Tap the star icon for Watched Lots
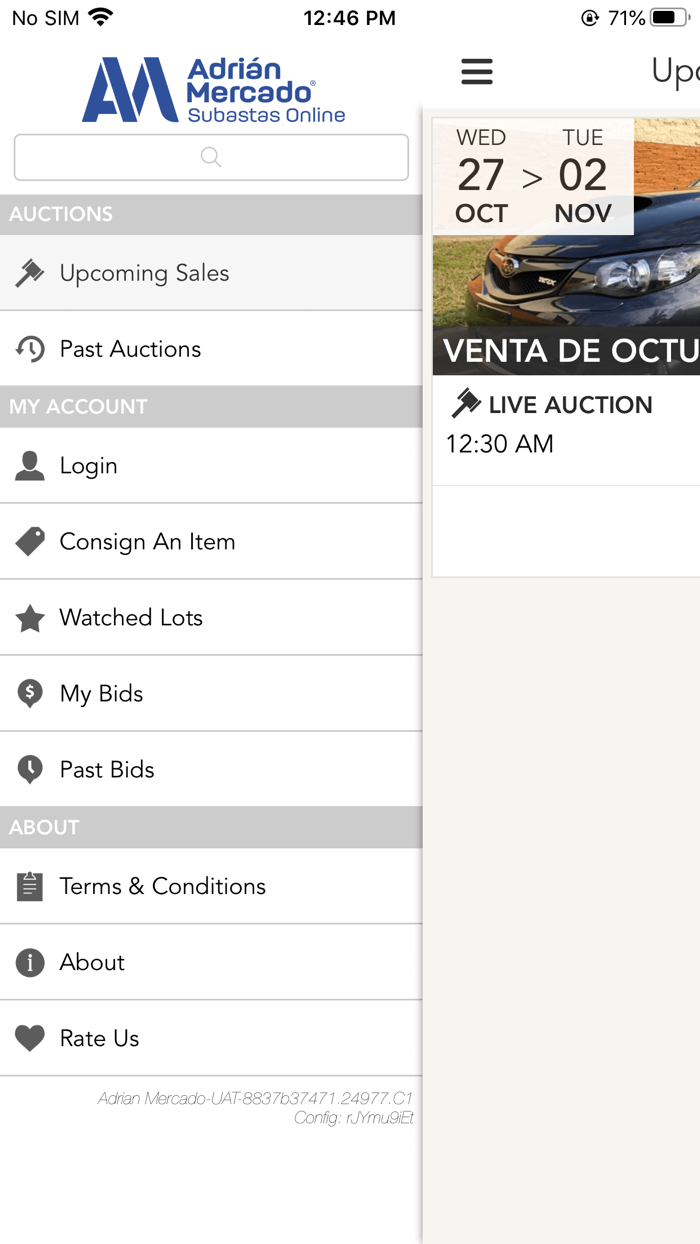This screenshot has height=1244, width=700. click(x=30, y=618)
